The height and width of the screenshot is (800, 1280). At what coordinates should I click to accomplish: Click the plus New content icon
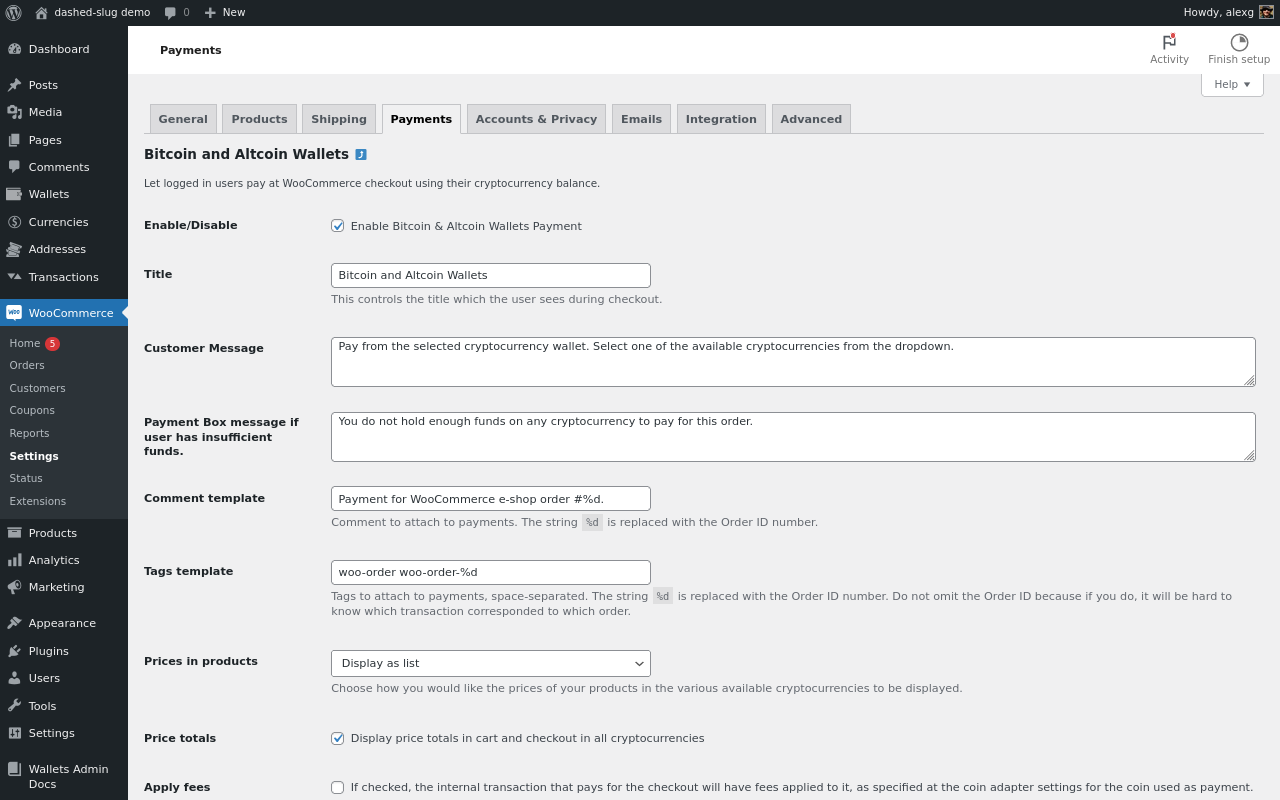pos(210,13)
